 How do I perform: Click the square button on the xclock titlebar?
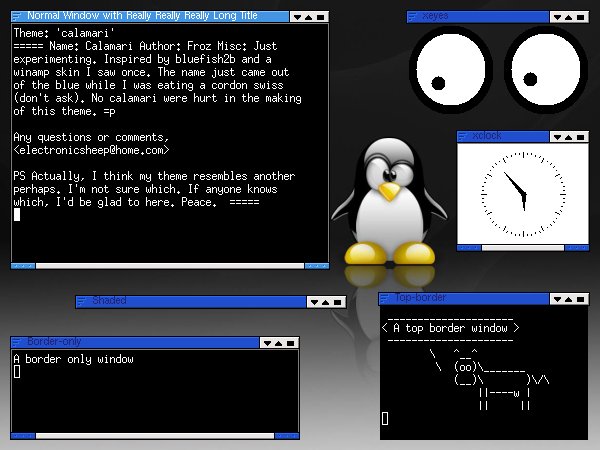(x=580, y=137)
